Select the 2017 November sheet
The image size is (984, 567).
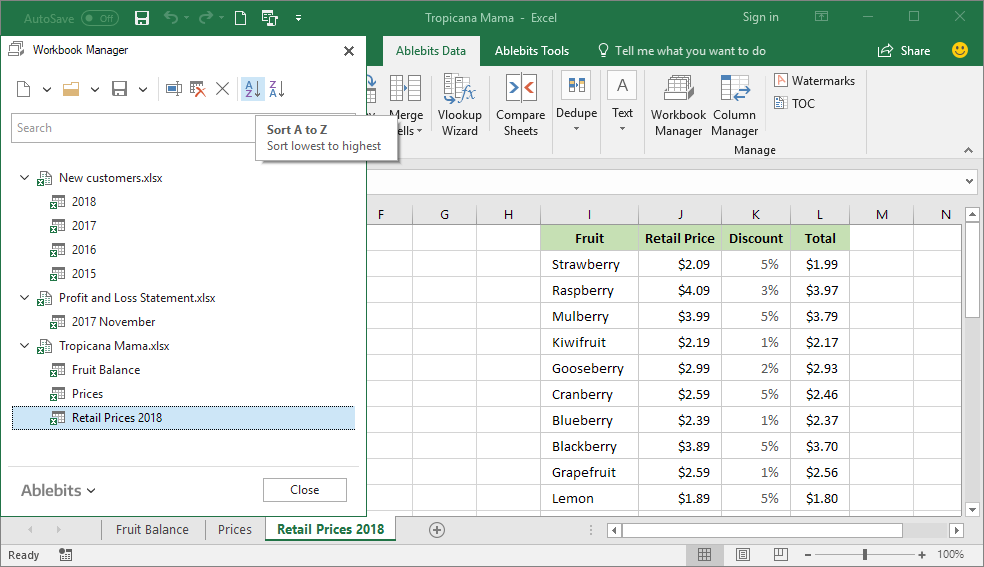113,322
